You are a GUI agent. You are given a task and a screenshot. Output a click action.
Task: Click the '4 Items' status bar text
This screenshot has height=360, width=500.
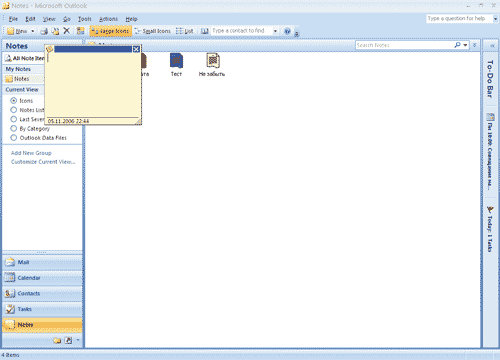(10, 355)
